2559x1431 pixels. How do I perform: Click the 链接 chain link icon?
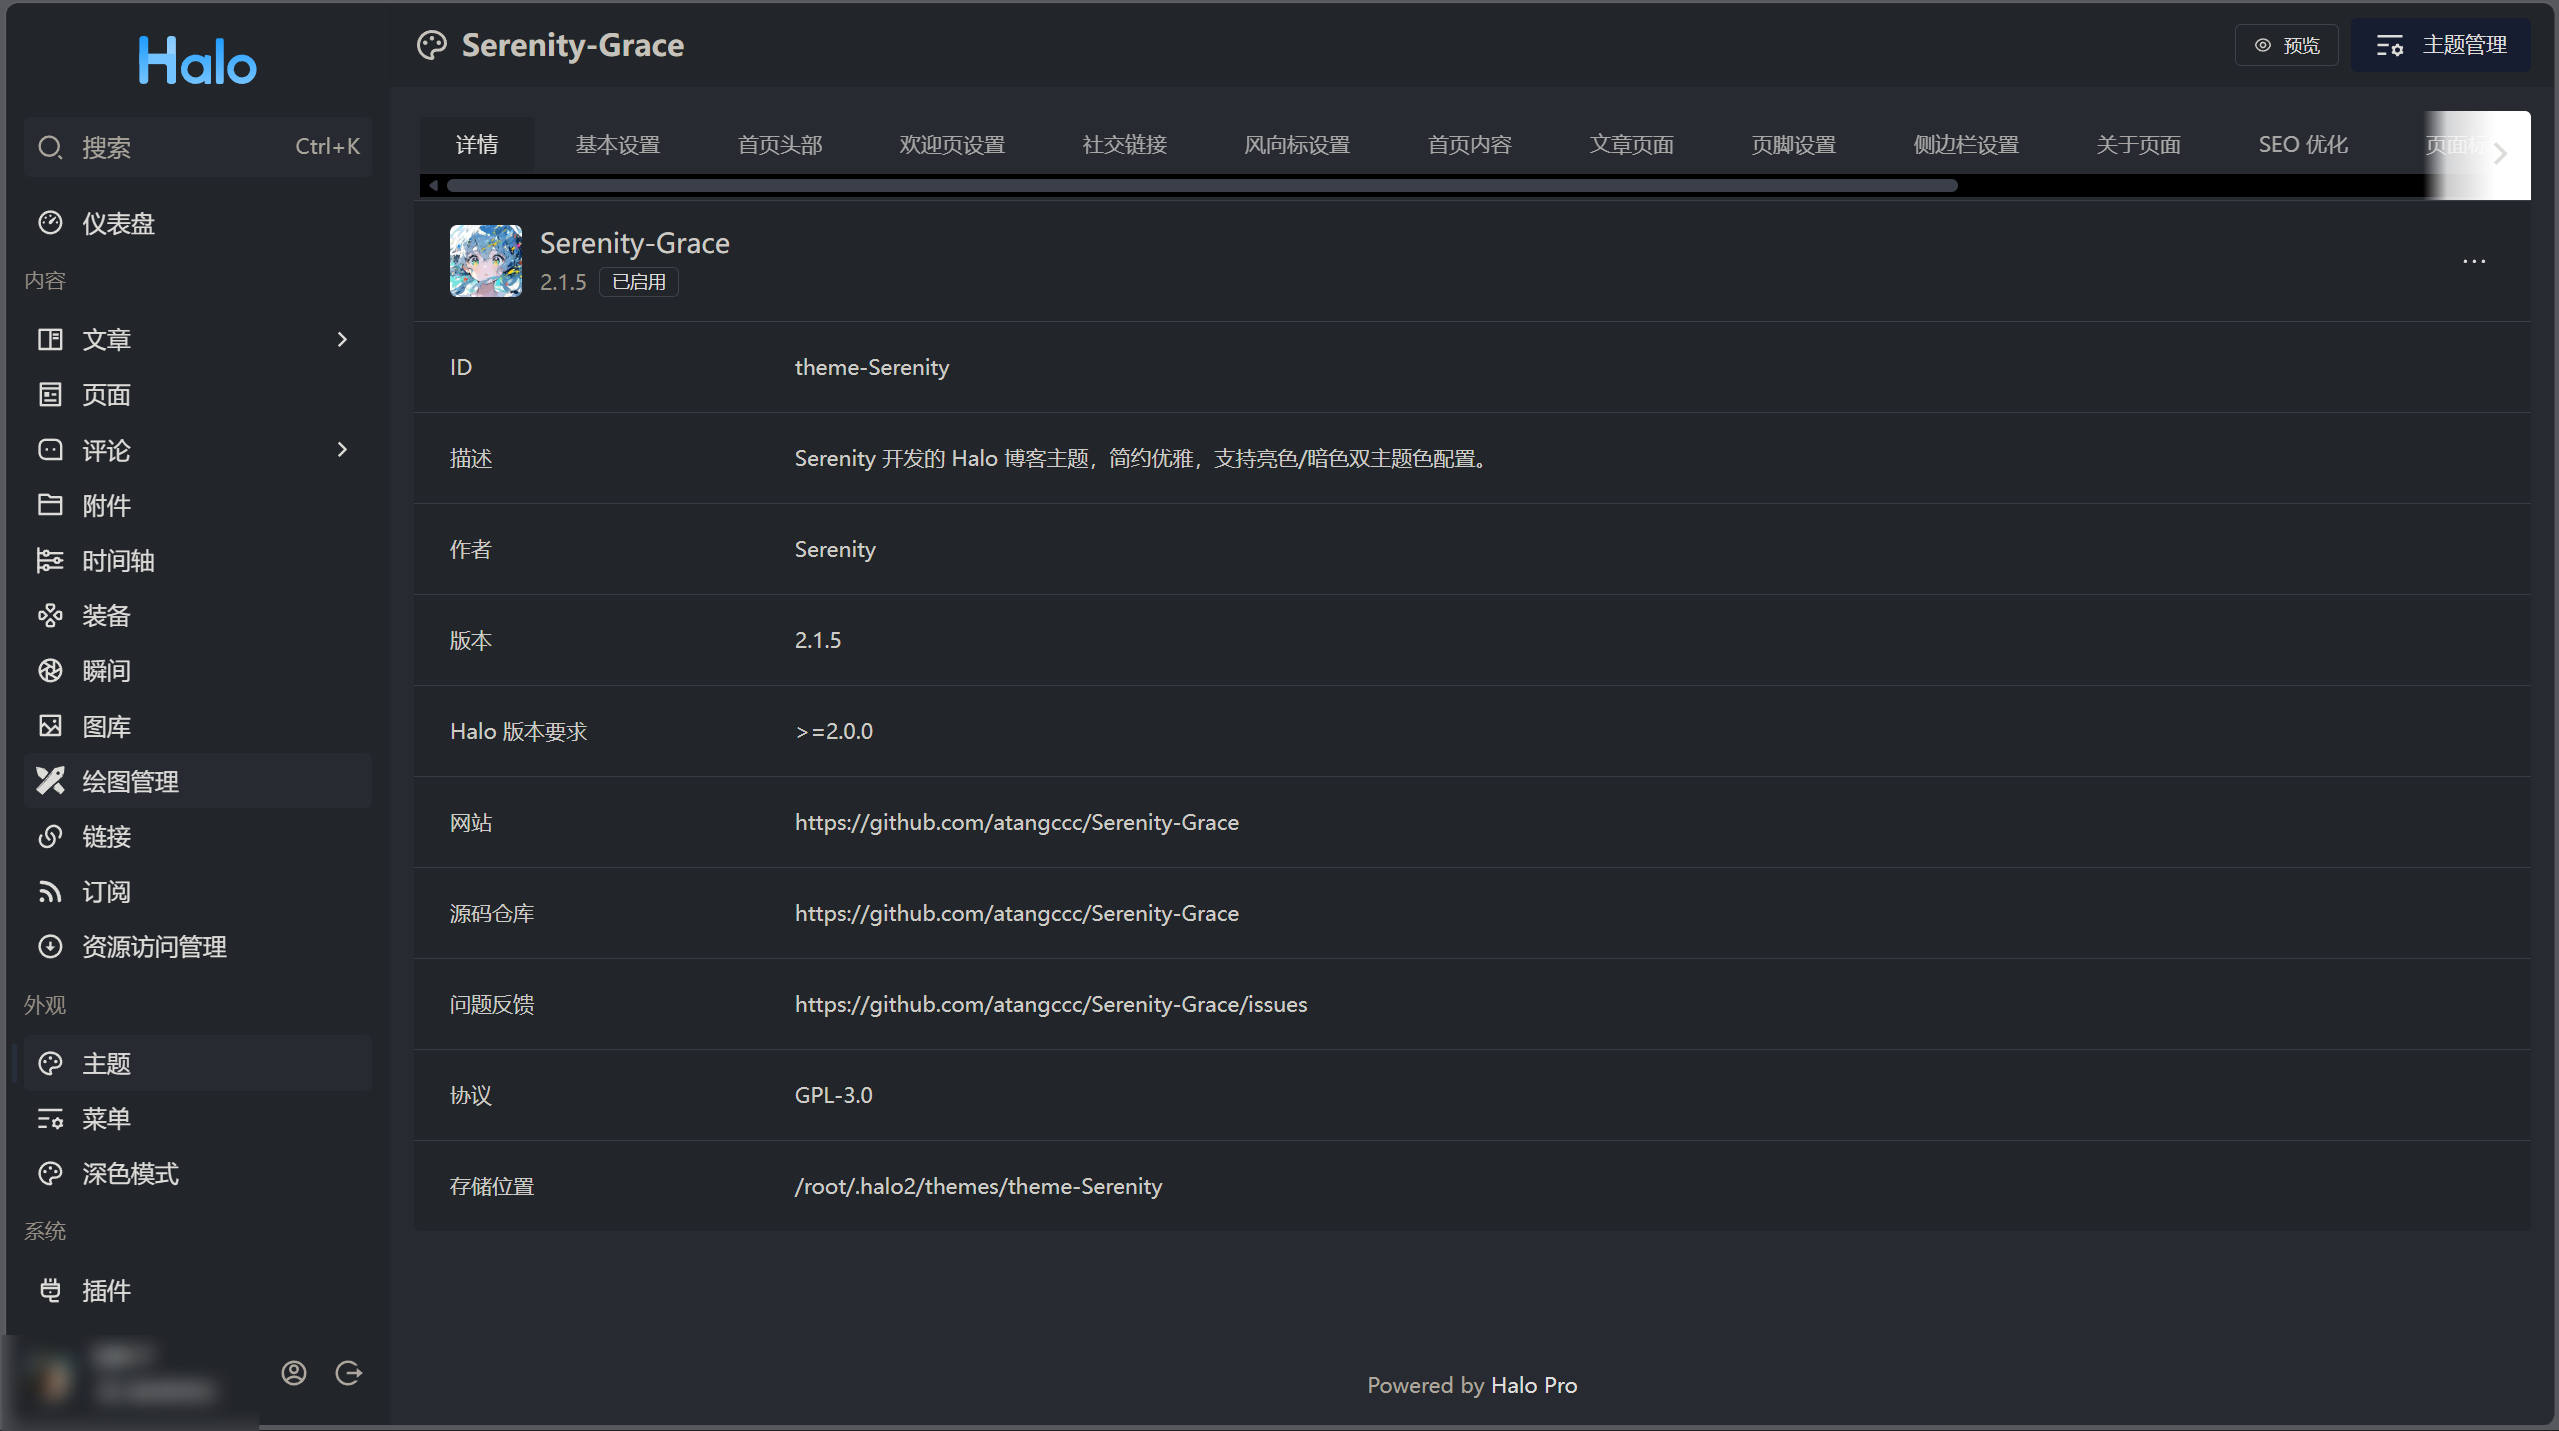point(50,836)
